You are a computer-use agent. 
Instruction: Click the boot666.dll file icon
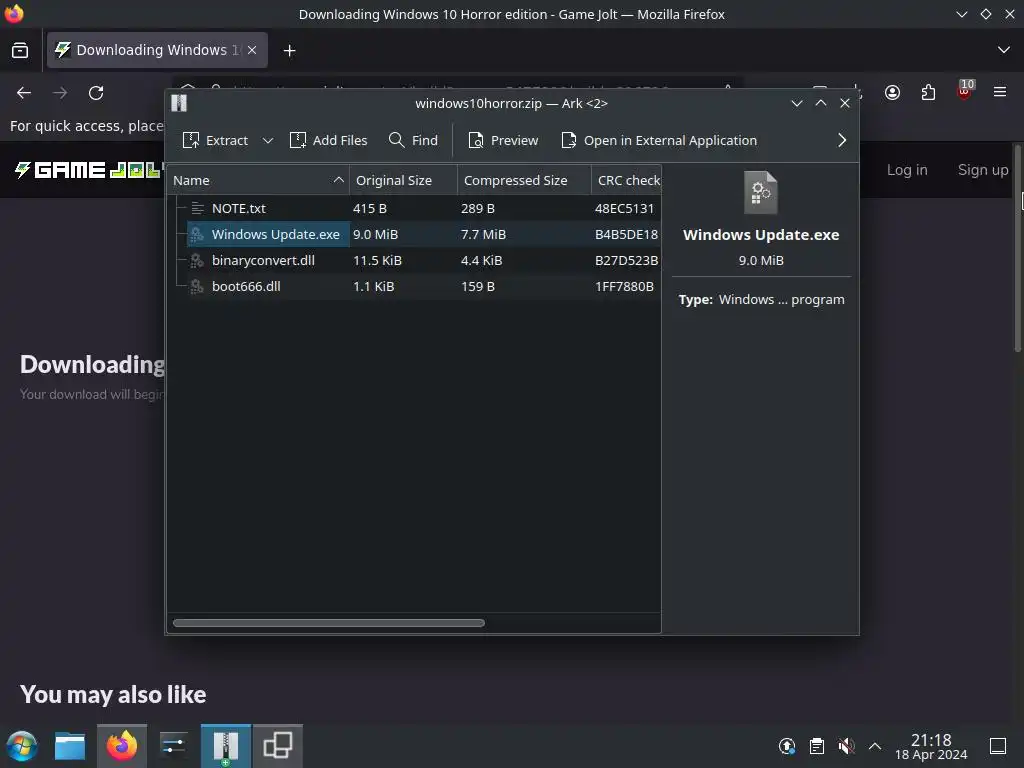(x=197, y=287)
